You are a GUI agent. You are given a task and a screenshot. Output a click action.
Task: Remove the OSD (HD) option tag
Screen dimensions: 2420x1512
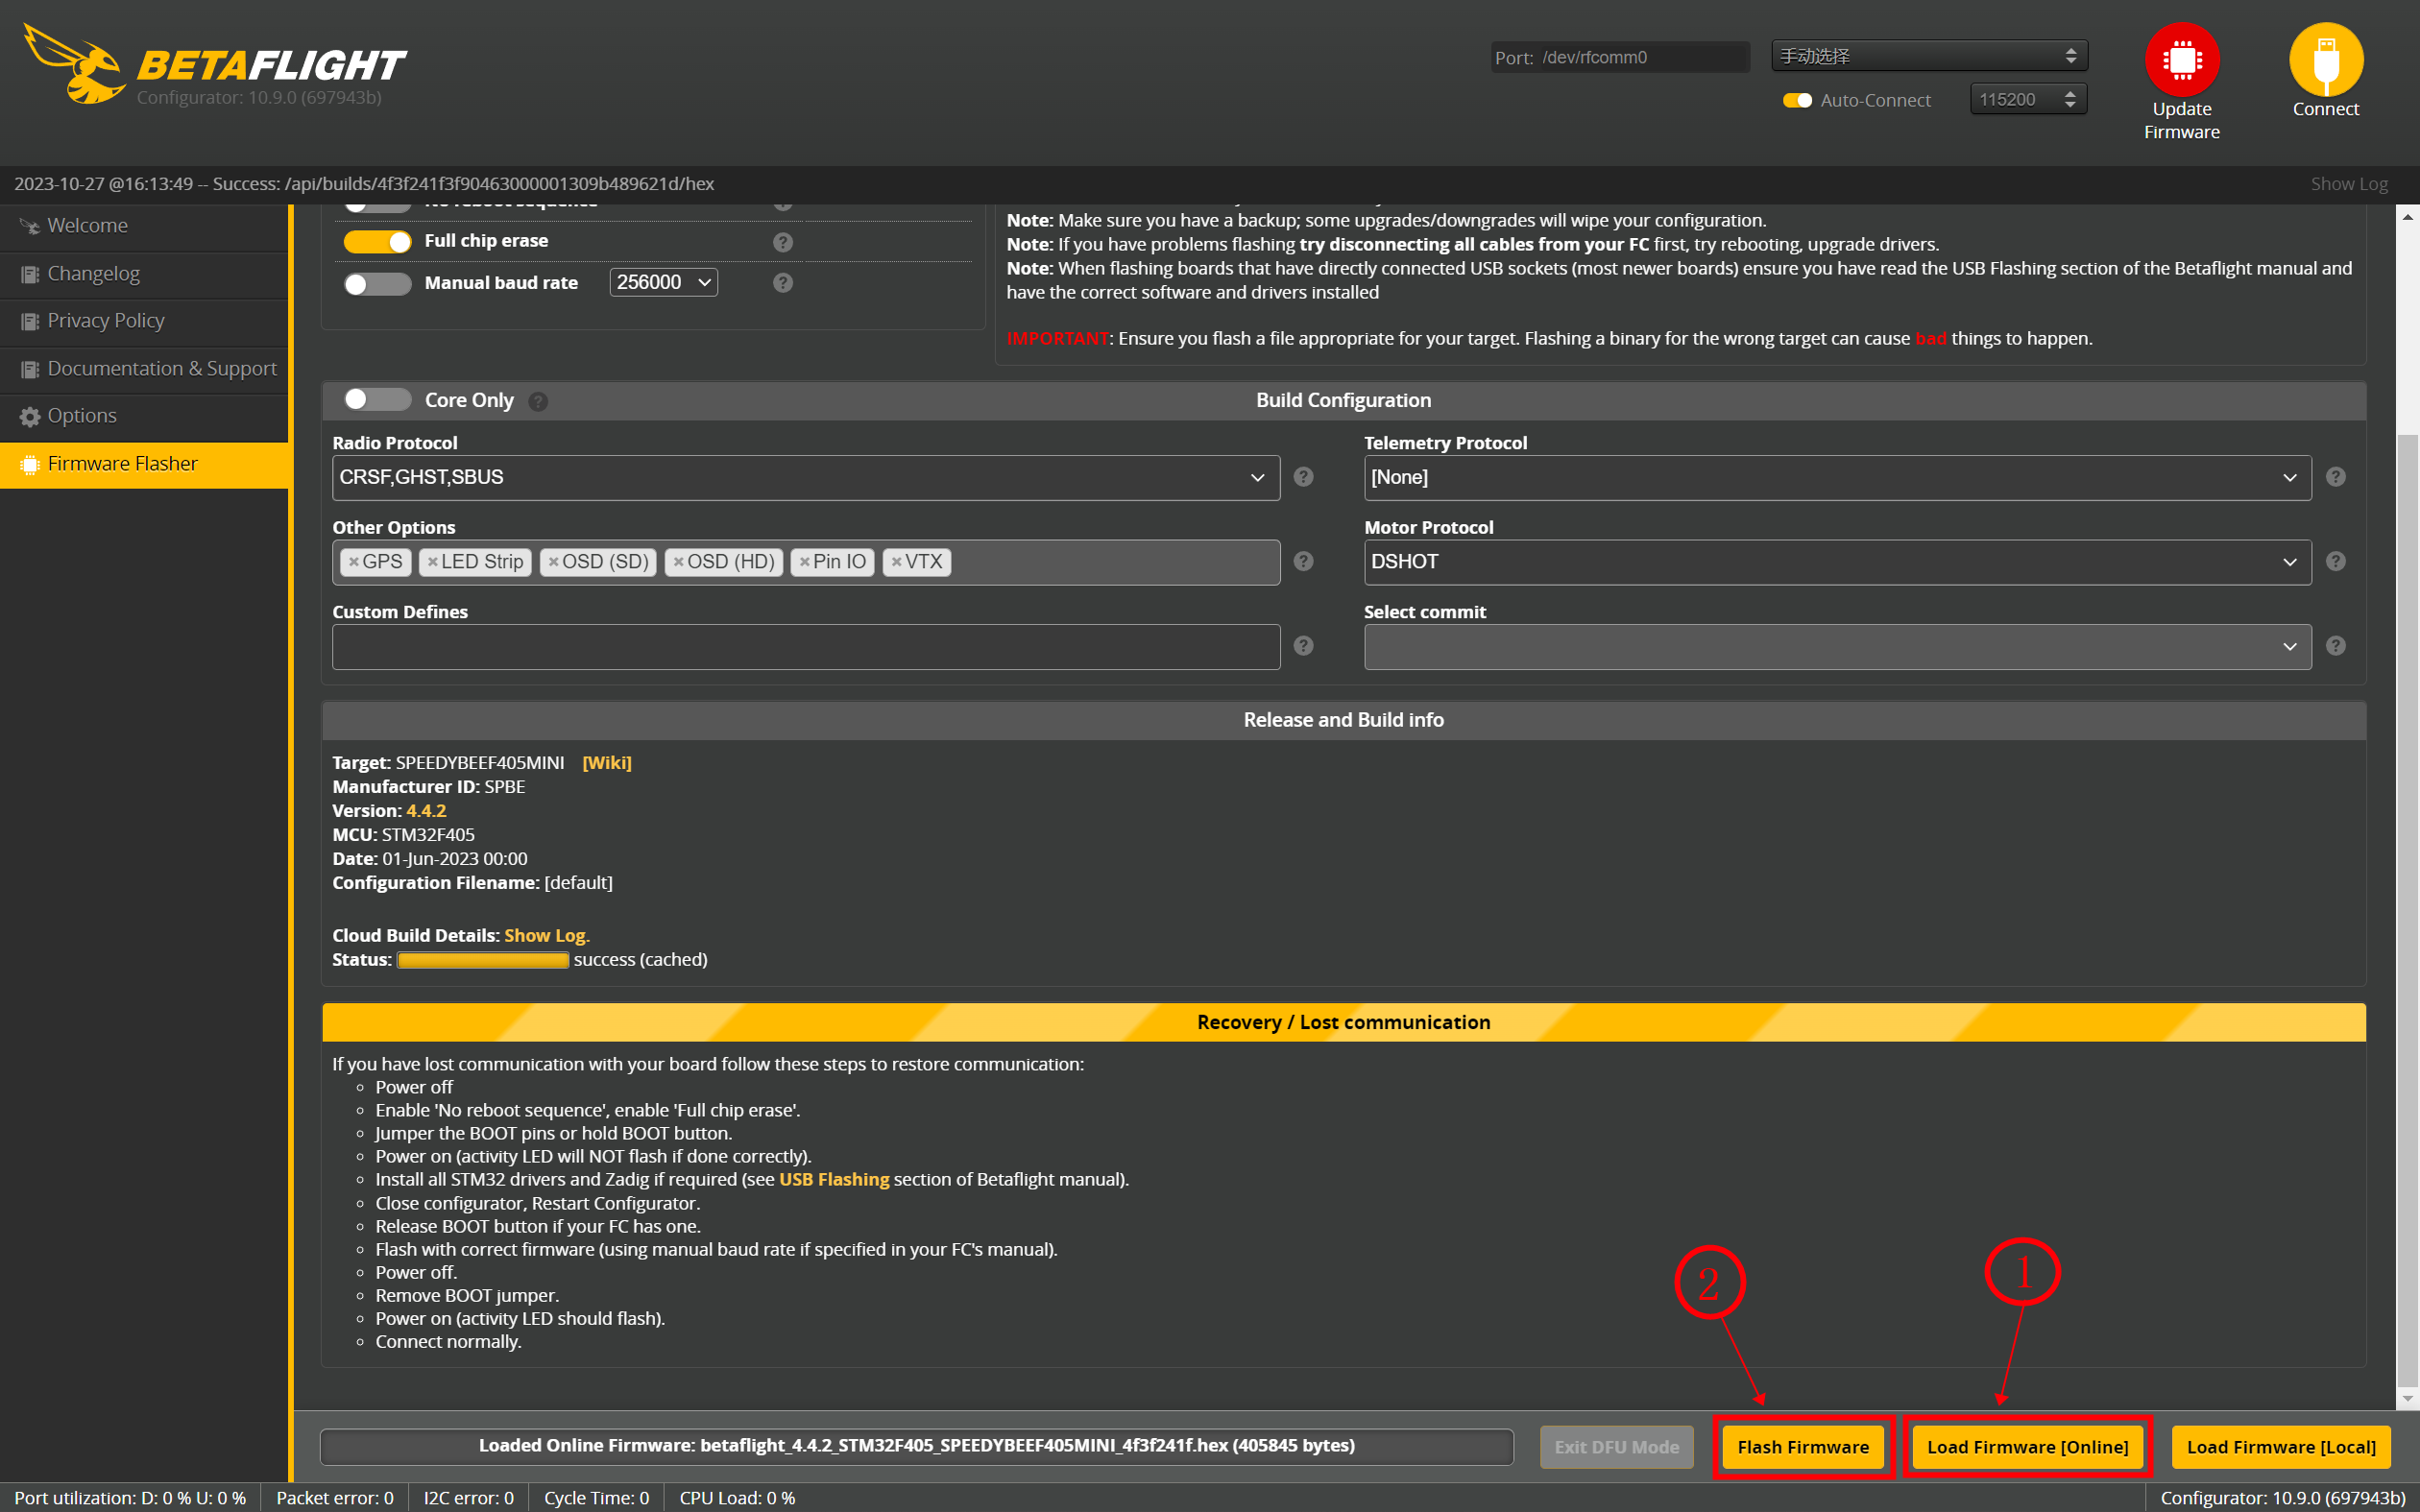[x=678, y=562]
